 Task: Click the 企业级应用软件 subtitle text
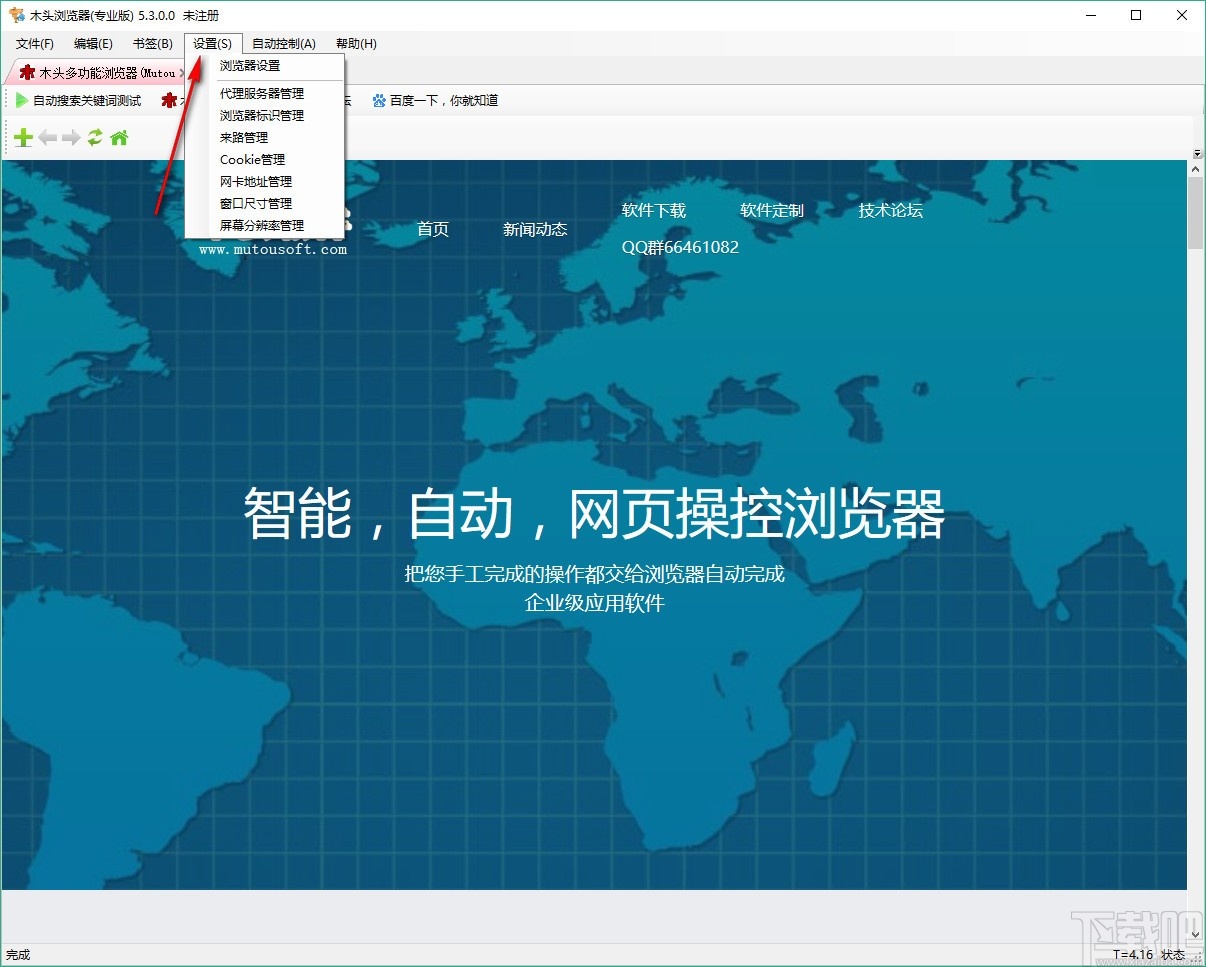[x=594, y=603]
